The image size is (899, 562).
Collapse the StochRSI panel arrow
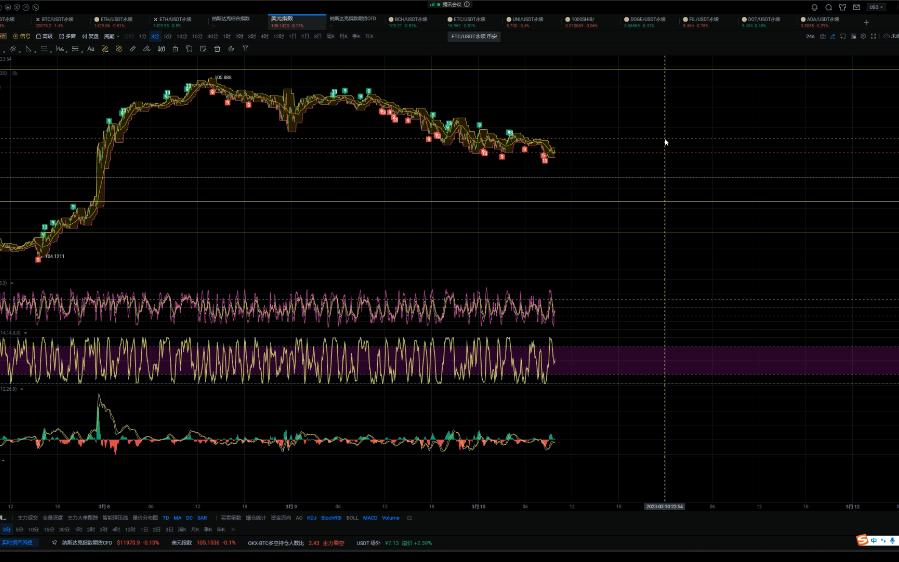[25, 333]
